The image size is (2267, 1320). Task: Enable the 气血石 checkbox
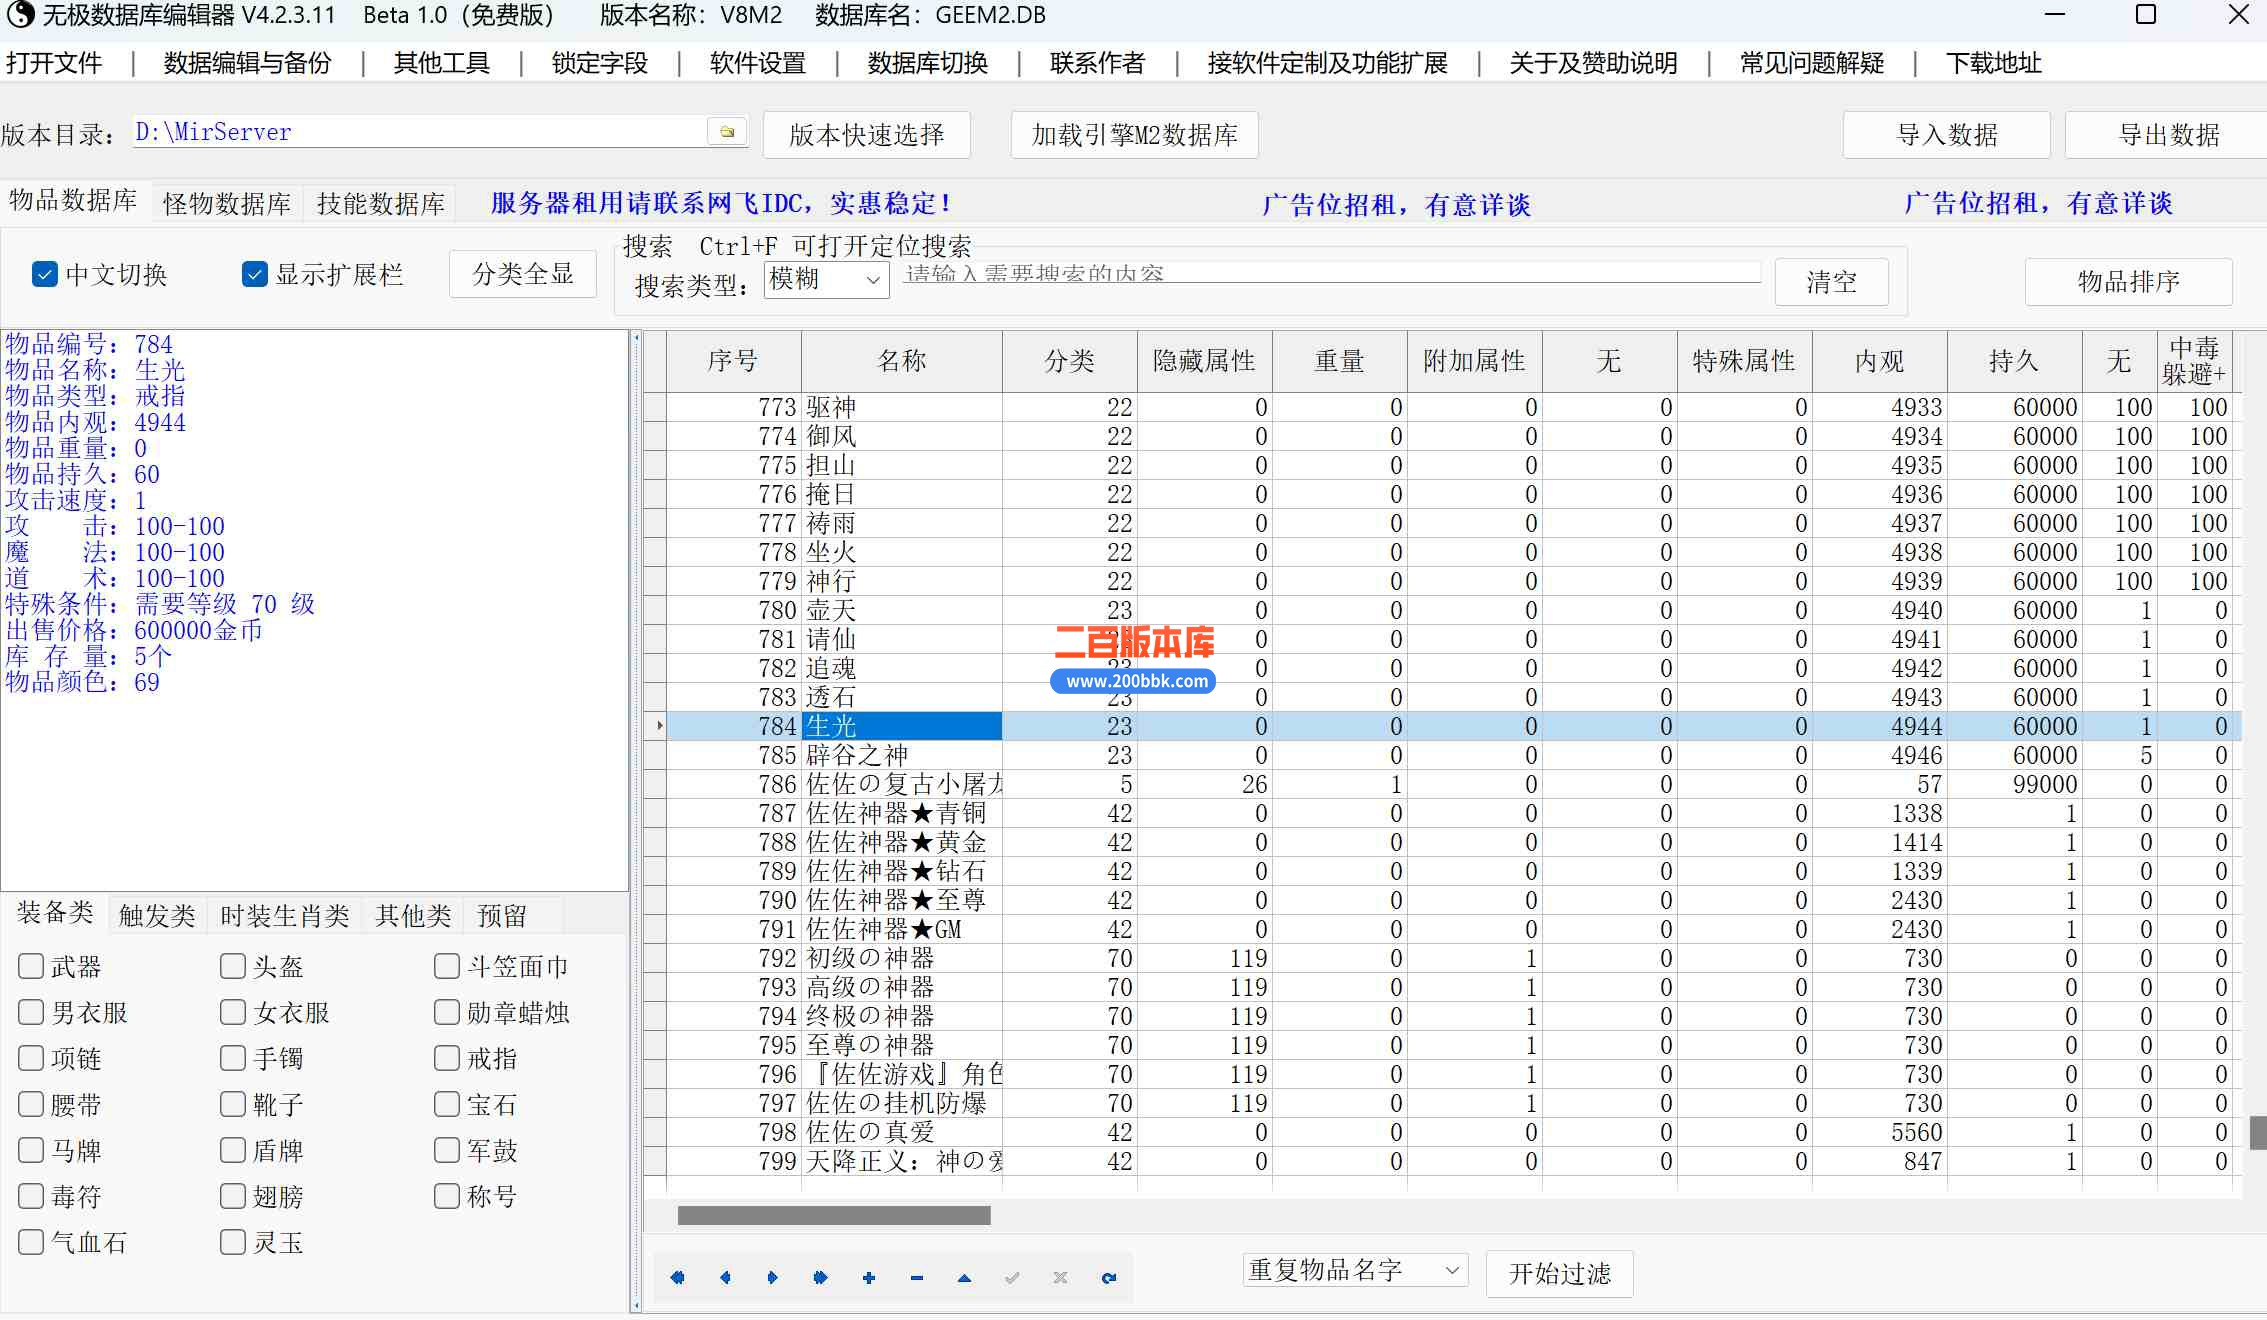click(x=31, y=1242)
